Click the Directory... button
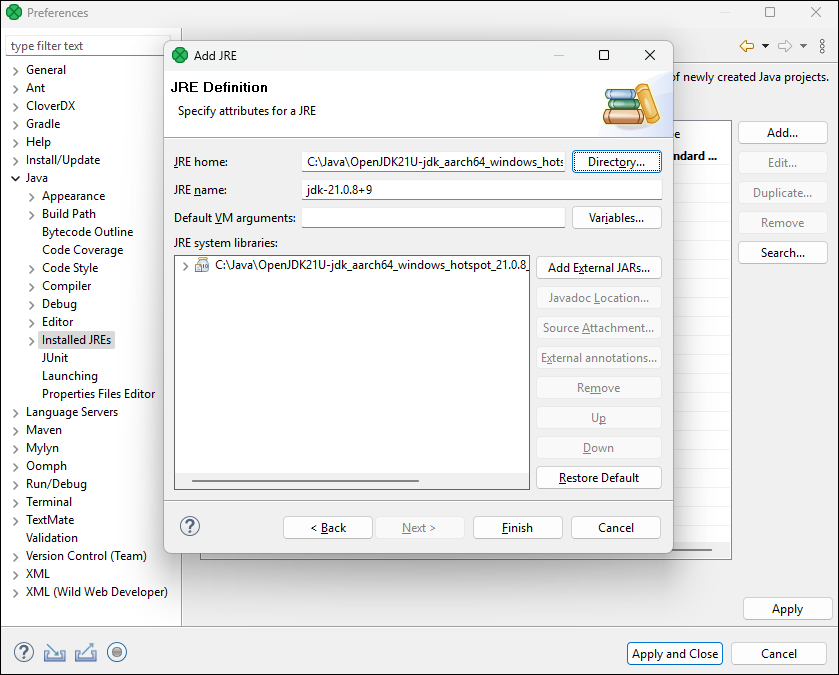839x675 pixels. click(617, 162)
